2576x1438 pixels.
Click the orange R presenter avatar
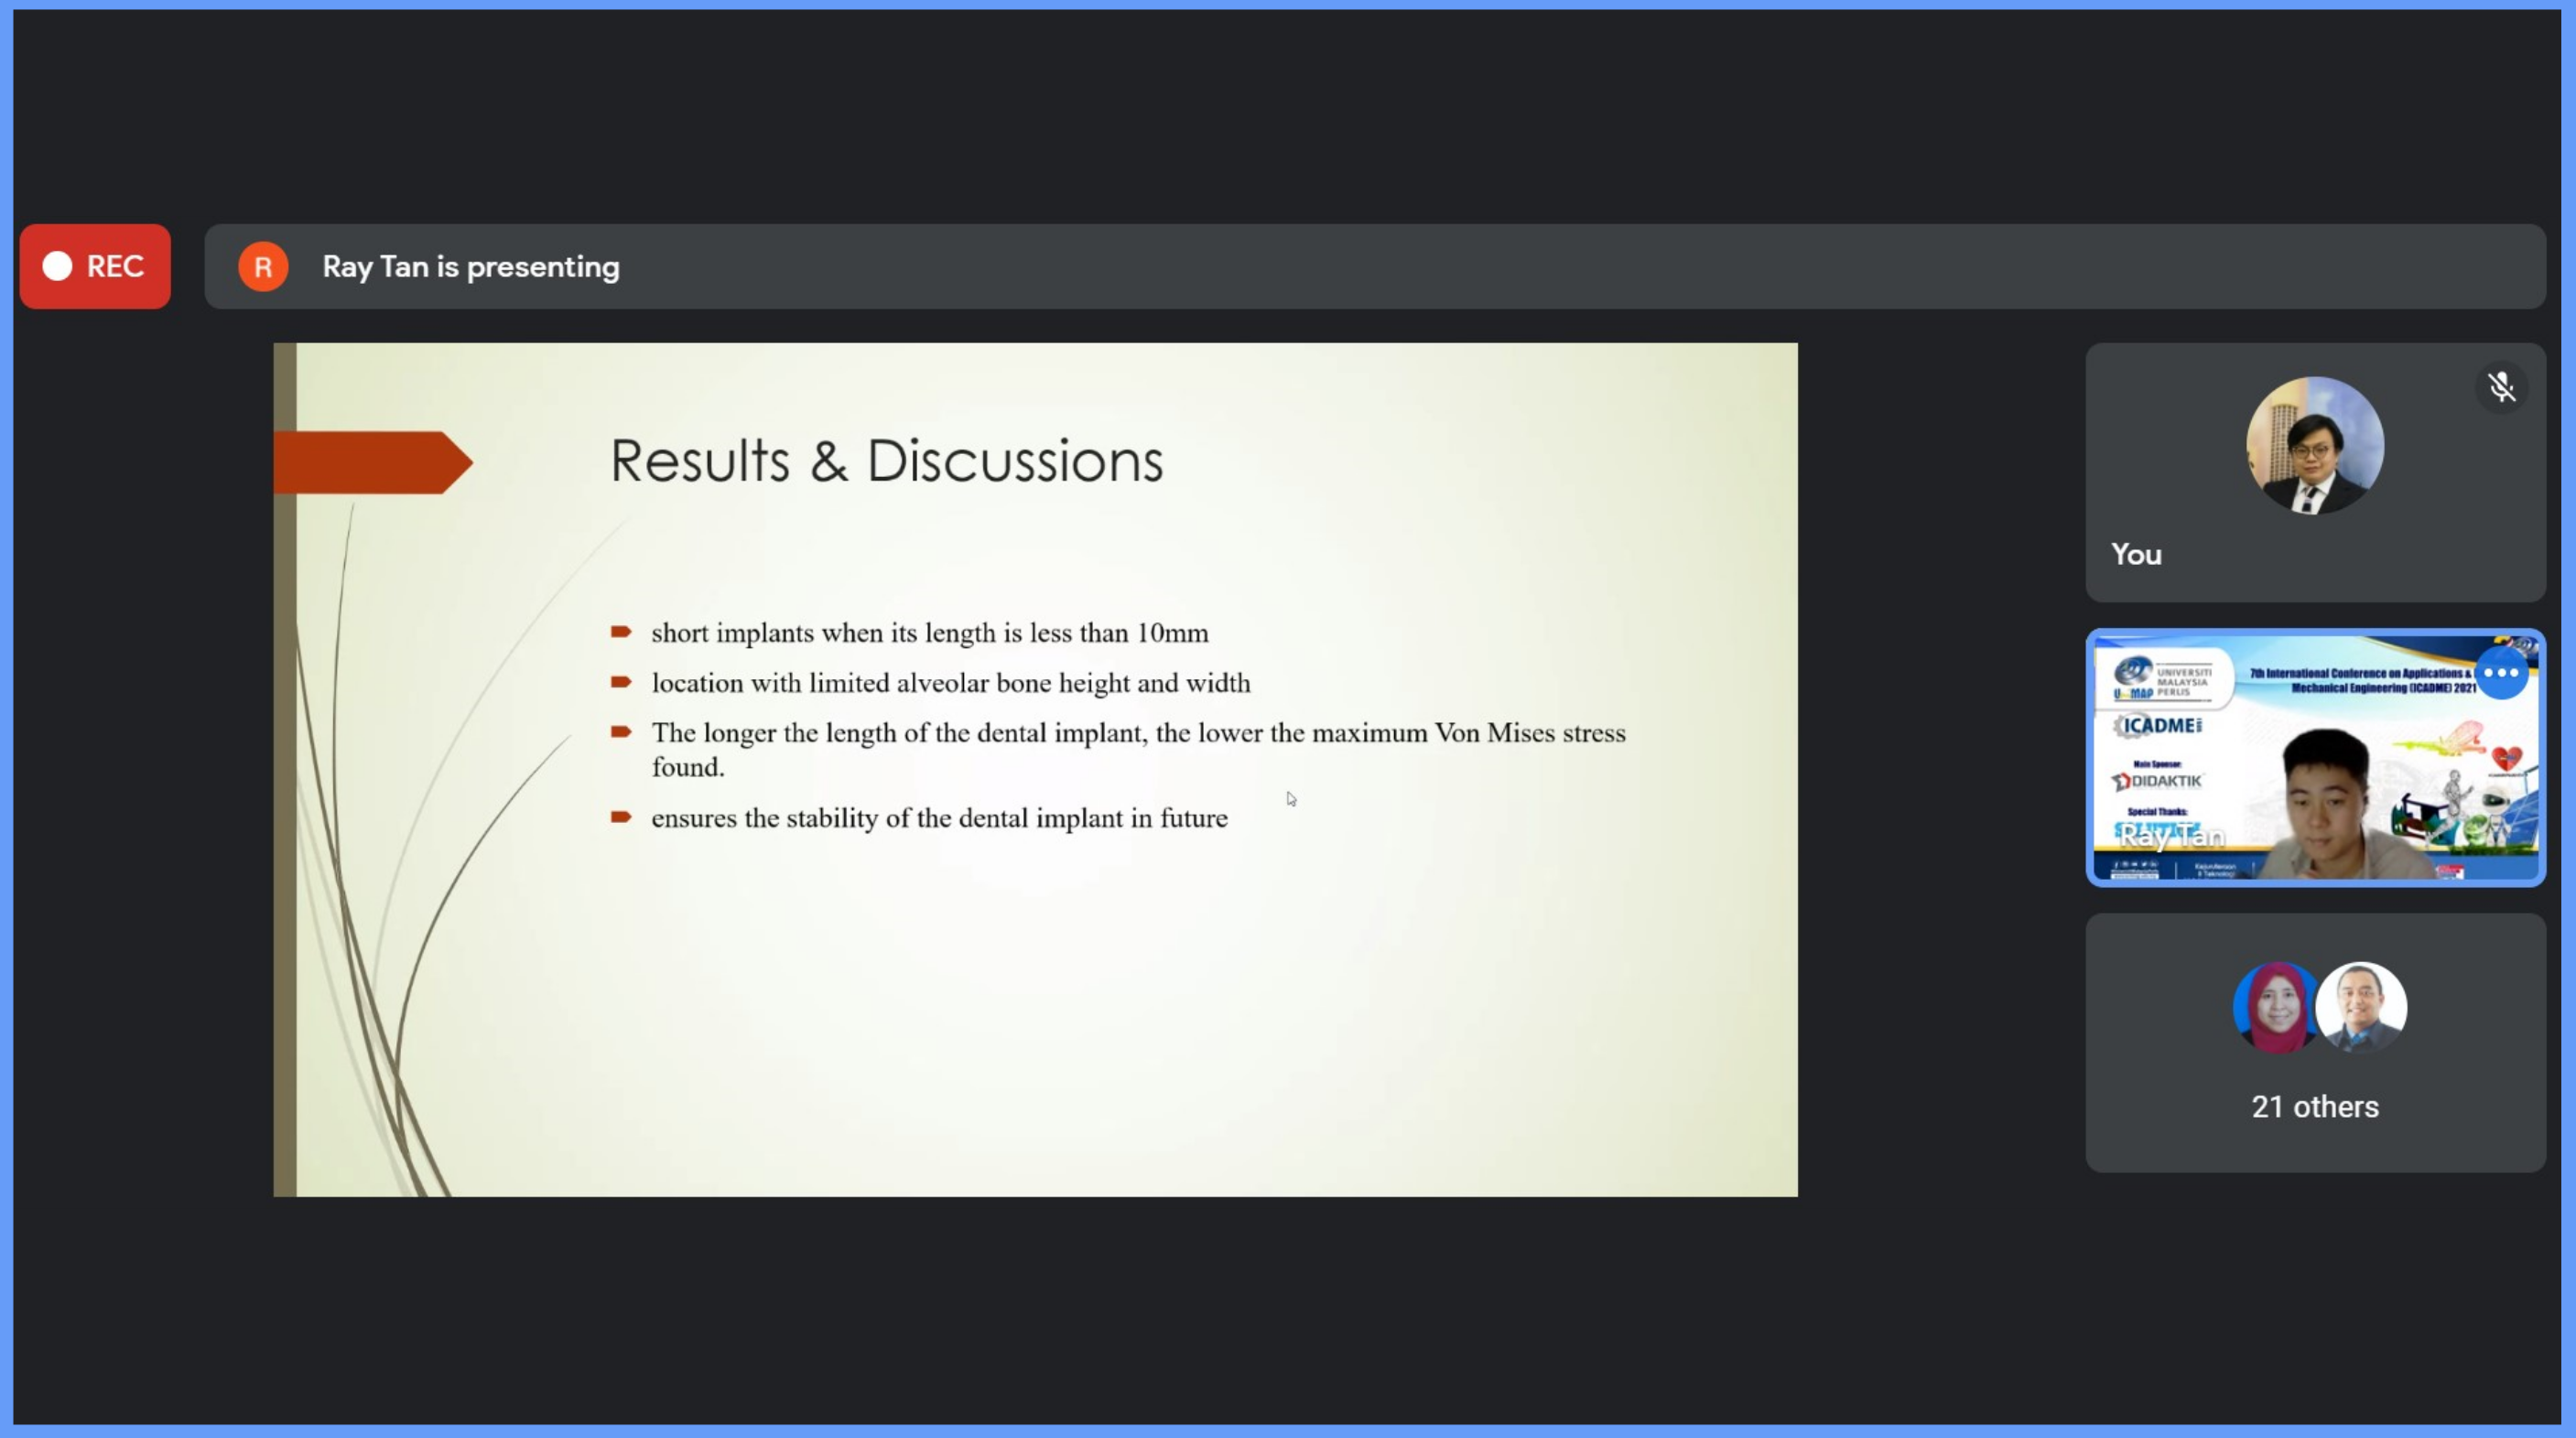point(263,267)
